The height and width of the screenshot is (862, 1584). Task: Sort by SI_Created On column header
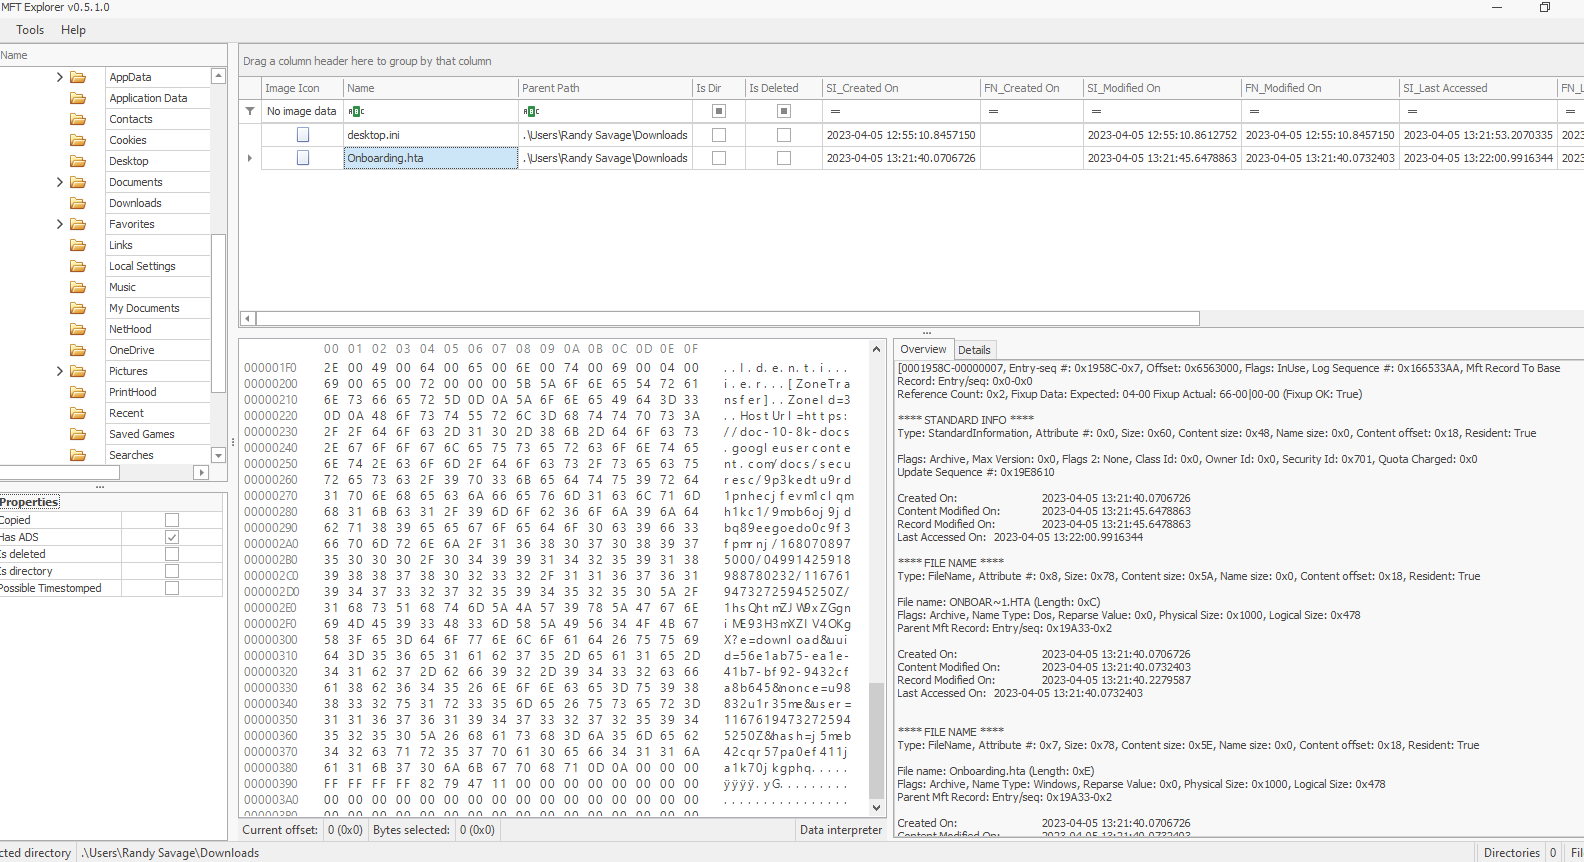pos(900,88)
